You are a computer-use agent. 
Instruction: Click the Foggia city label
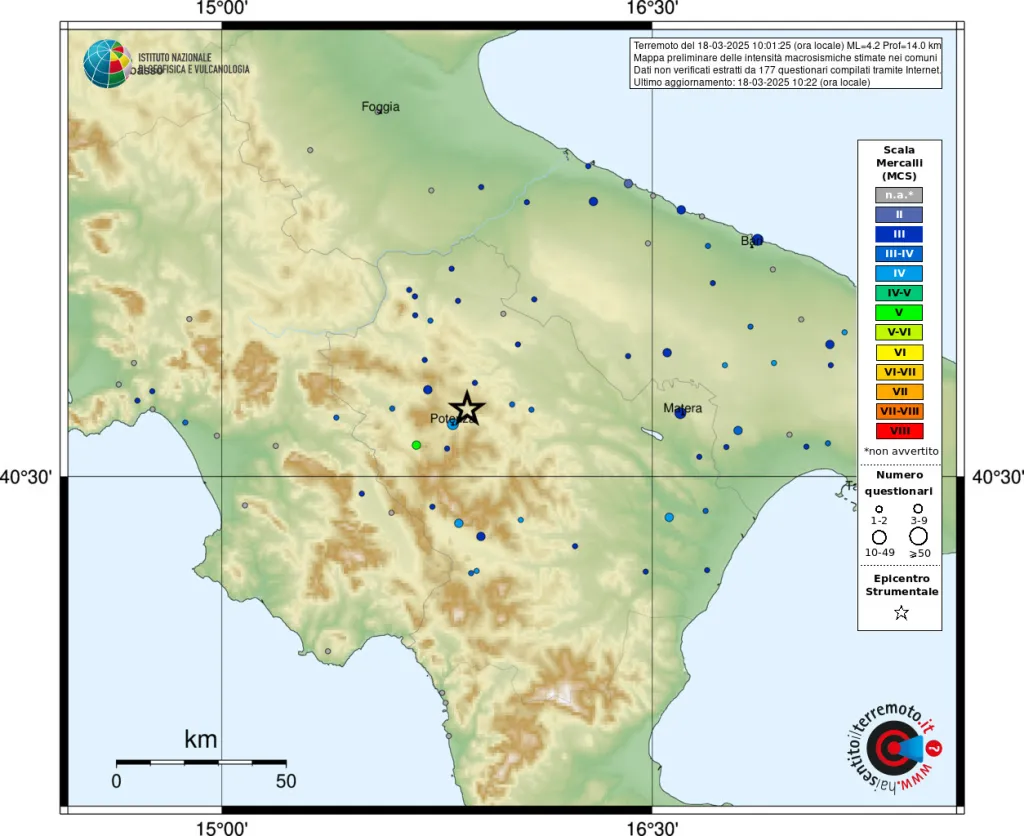pyautogui.click(x=380, y=107)
